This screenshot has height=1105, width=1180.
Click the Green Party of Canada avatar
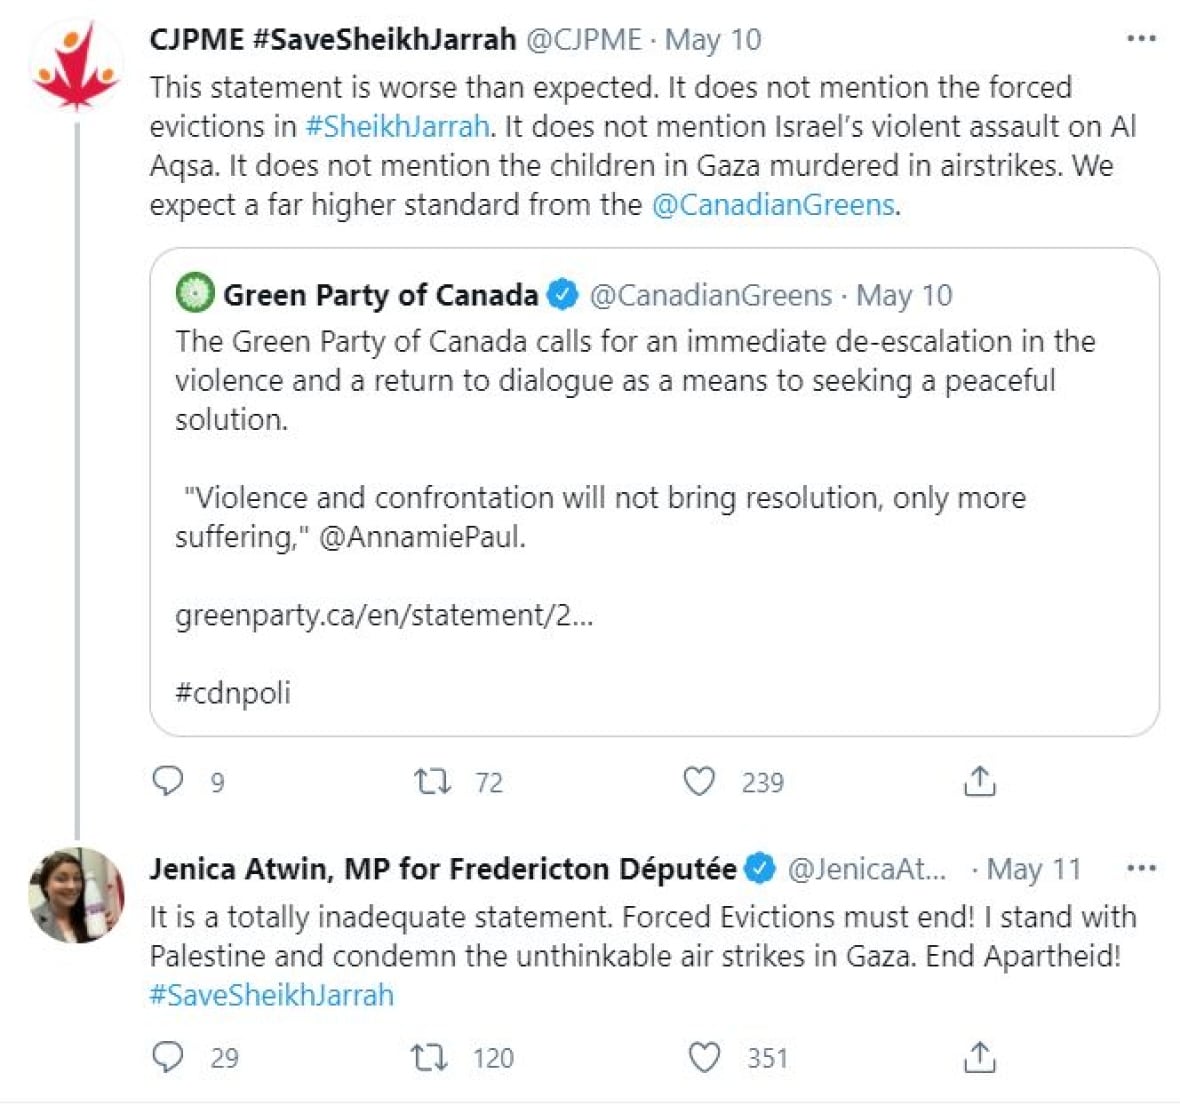pos(195,293)
